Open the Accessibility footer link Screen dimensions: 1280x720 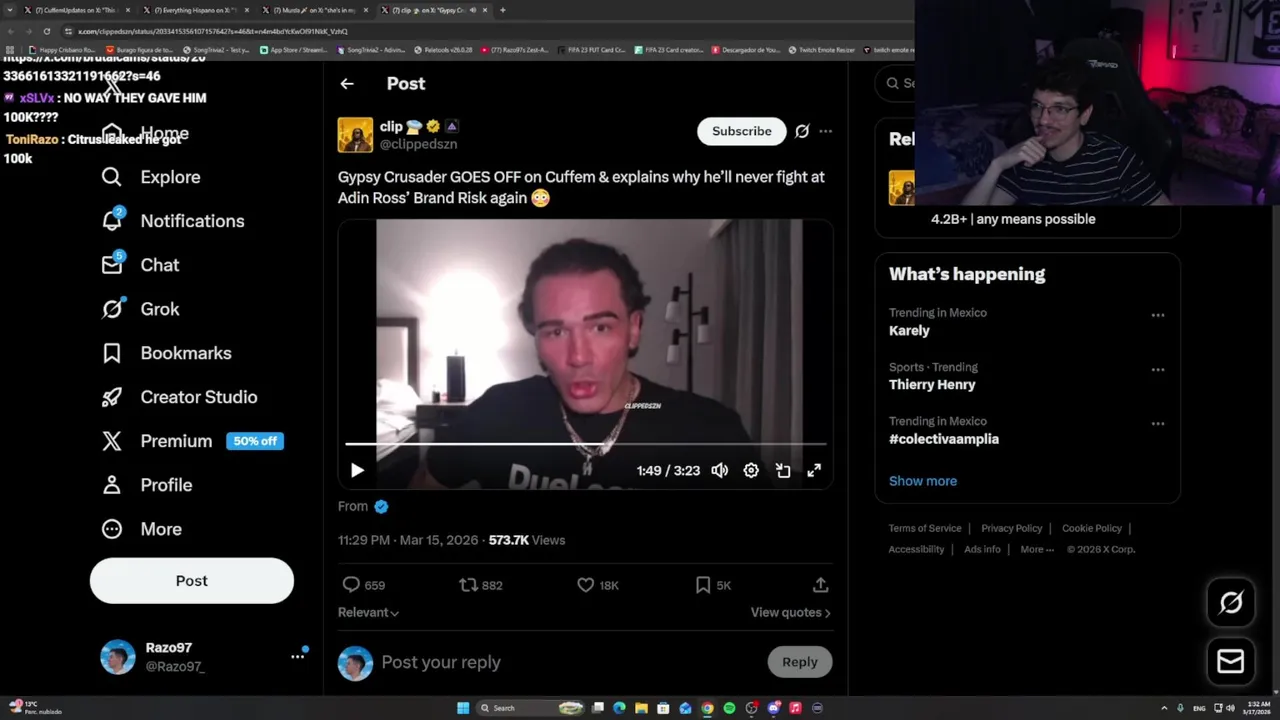pyautogui.click(x=916, y=549)
